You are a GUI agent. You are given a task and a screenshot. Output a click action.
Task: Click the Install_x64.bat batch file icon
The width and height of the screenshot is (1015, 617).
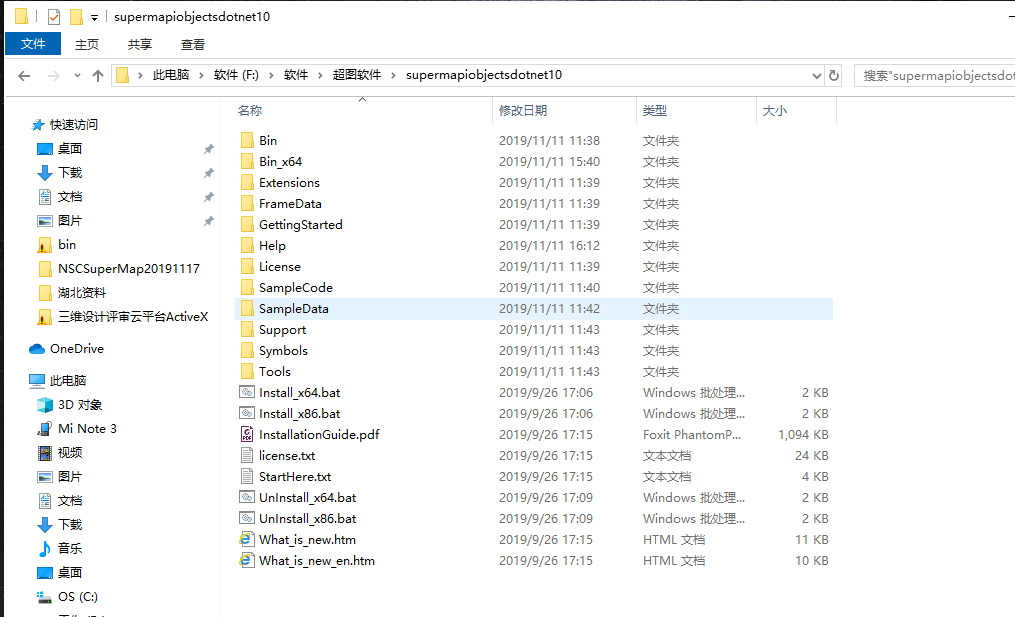247,393
